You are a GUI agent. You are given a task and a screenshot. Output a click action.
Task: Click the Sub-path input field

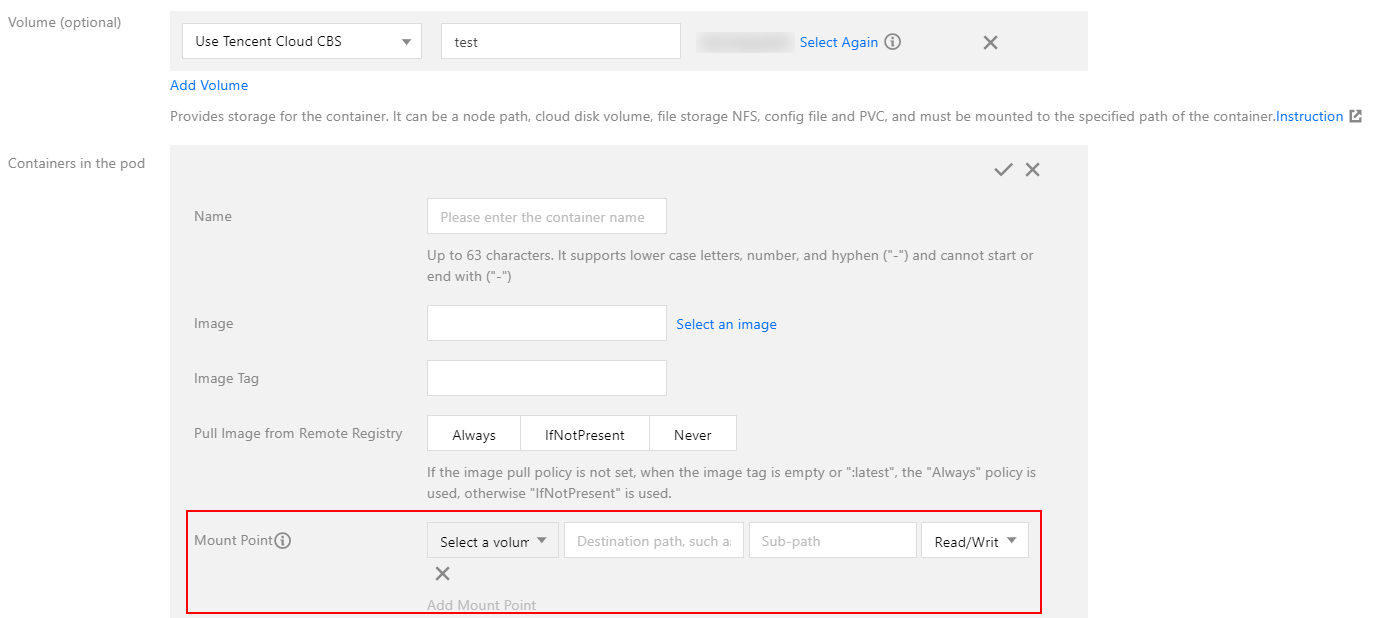pyautogui.click(x=832, y=541)
